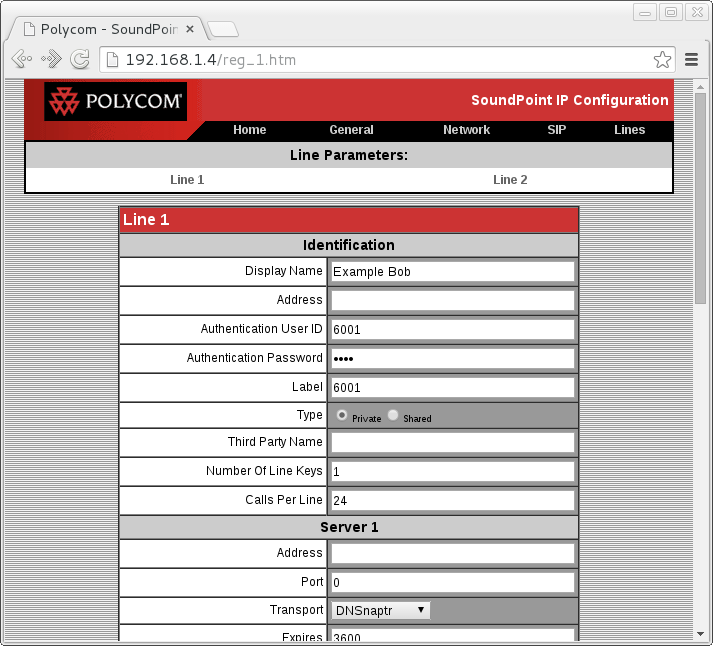Click the Authentication Password field
This screenshot has width=713, height=646.
click(x=453, y=359)
